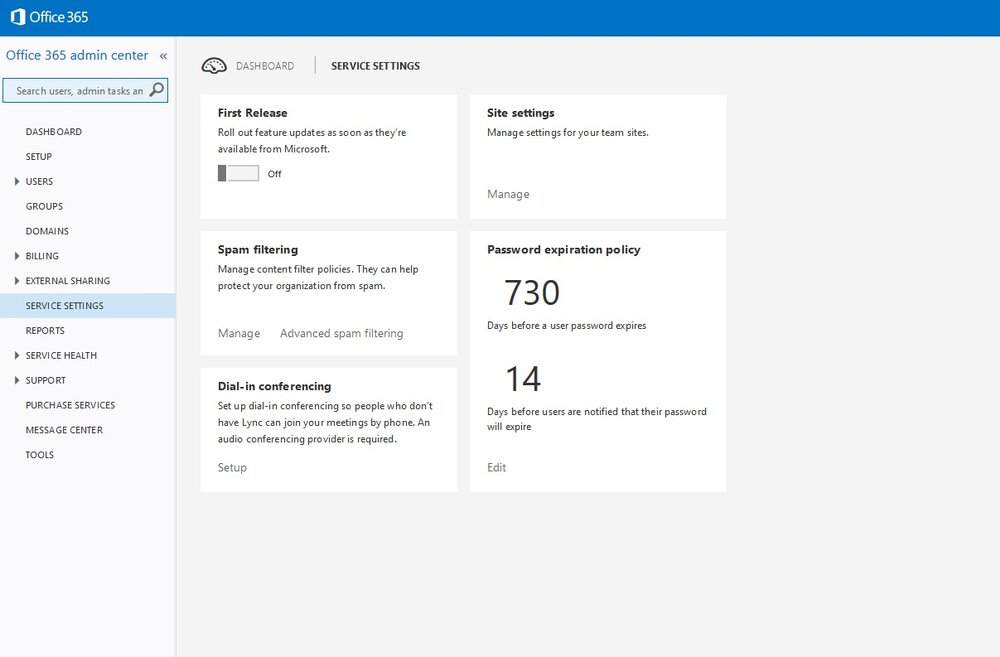The height and width of the screenshot is (657, 1000).
Task: Click Manage under Site settings
Action: [x=508, y=195]
